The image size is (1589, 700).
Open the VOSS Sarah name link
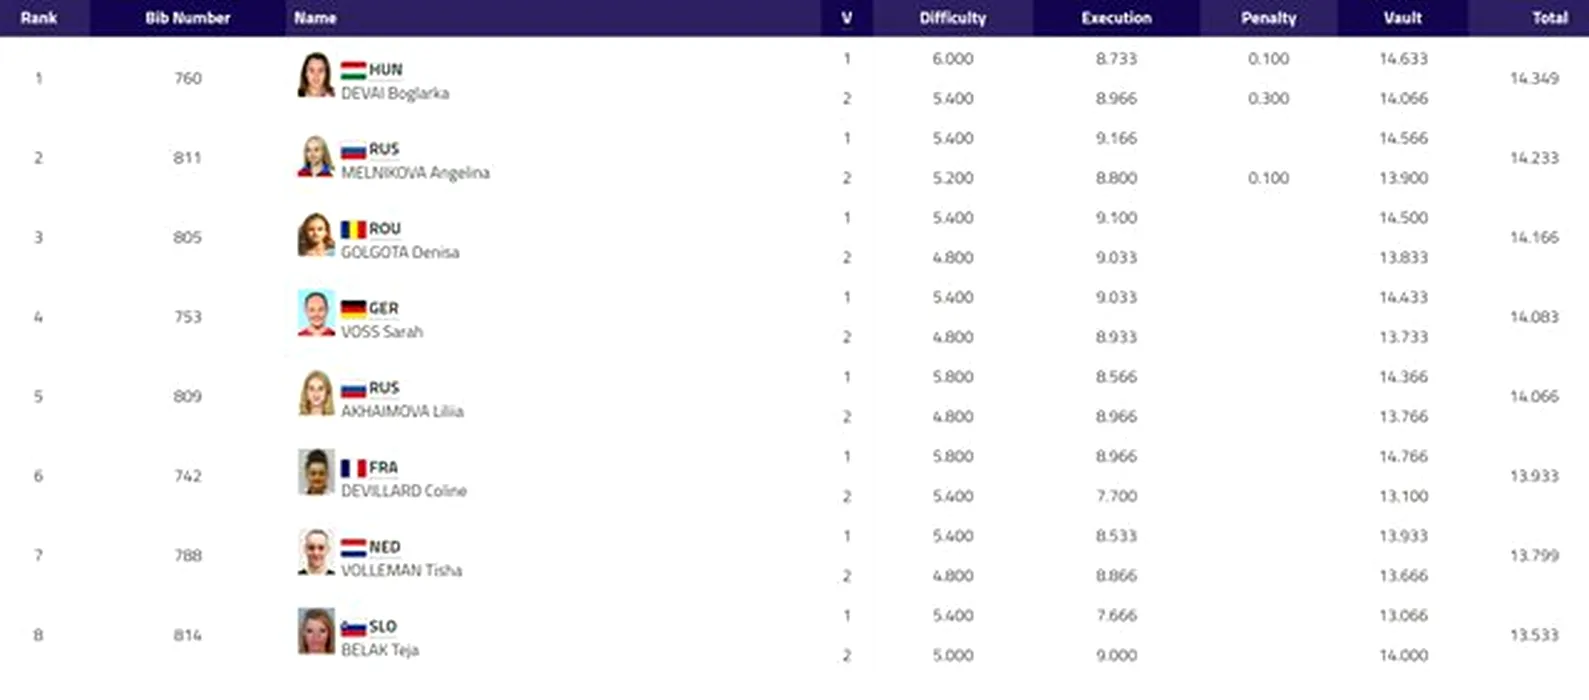click(382, 332)
